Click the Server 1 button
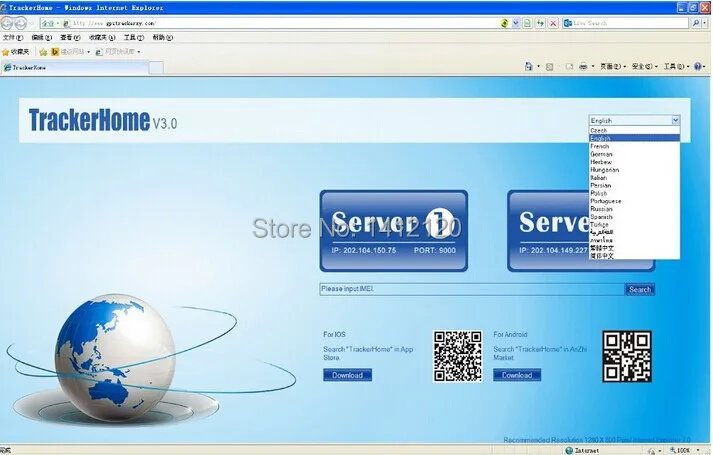This screenshot has height=455, width=713. (x=394, y=231)
